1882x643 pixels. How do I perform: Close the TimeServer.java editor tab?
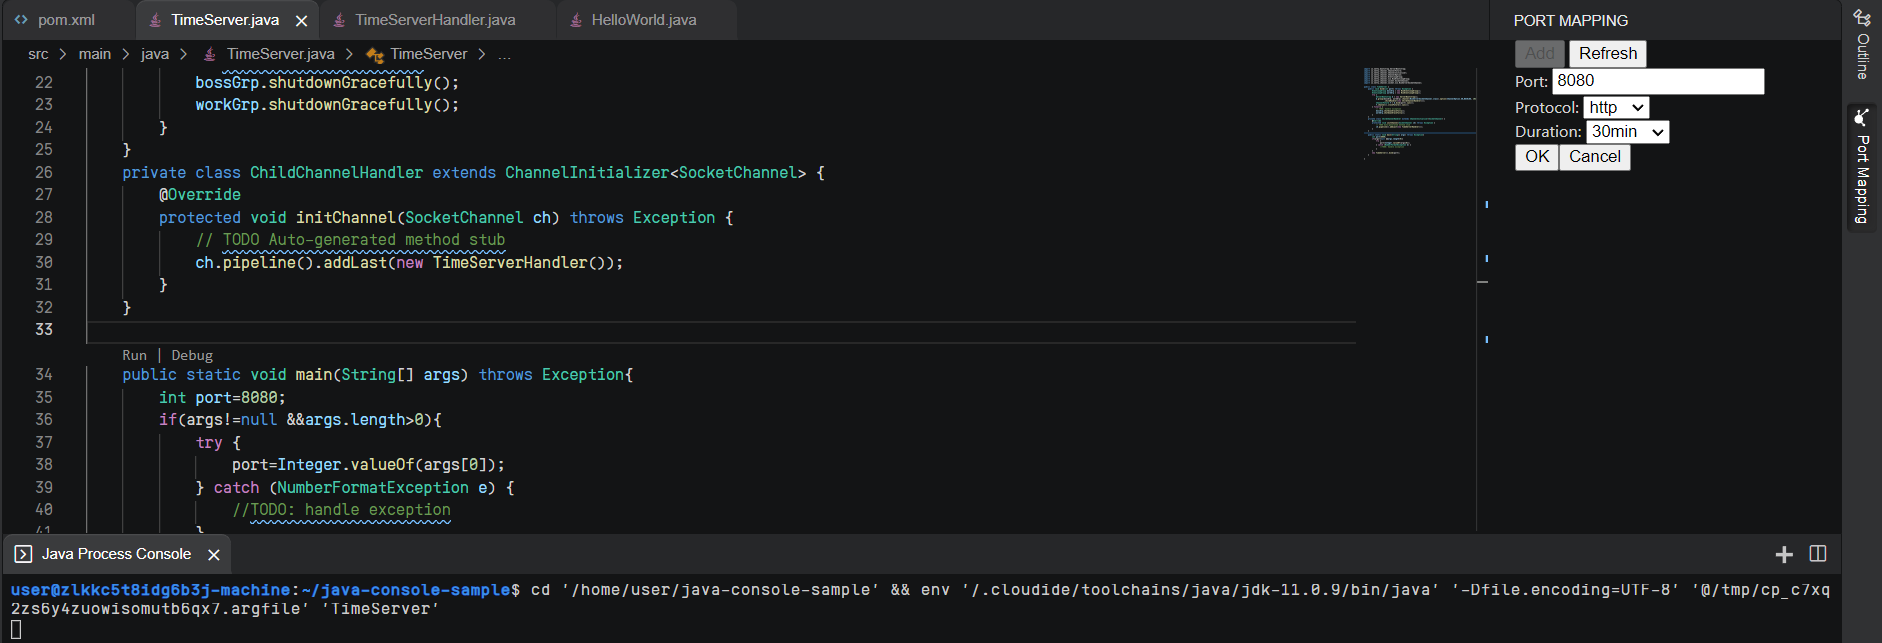[301, 21]
